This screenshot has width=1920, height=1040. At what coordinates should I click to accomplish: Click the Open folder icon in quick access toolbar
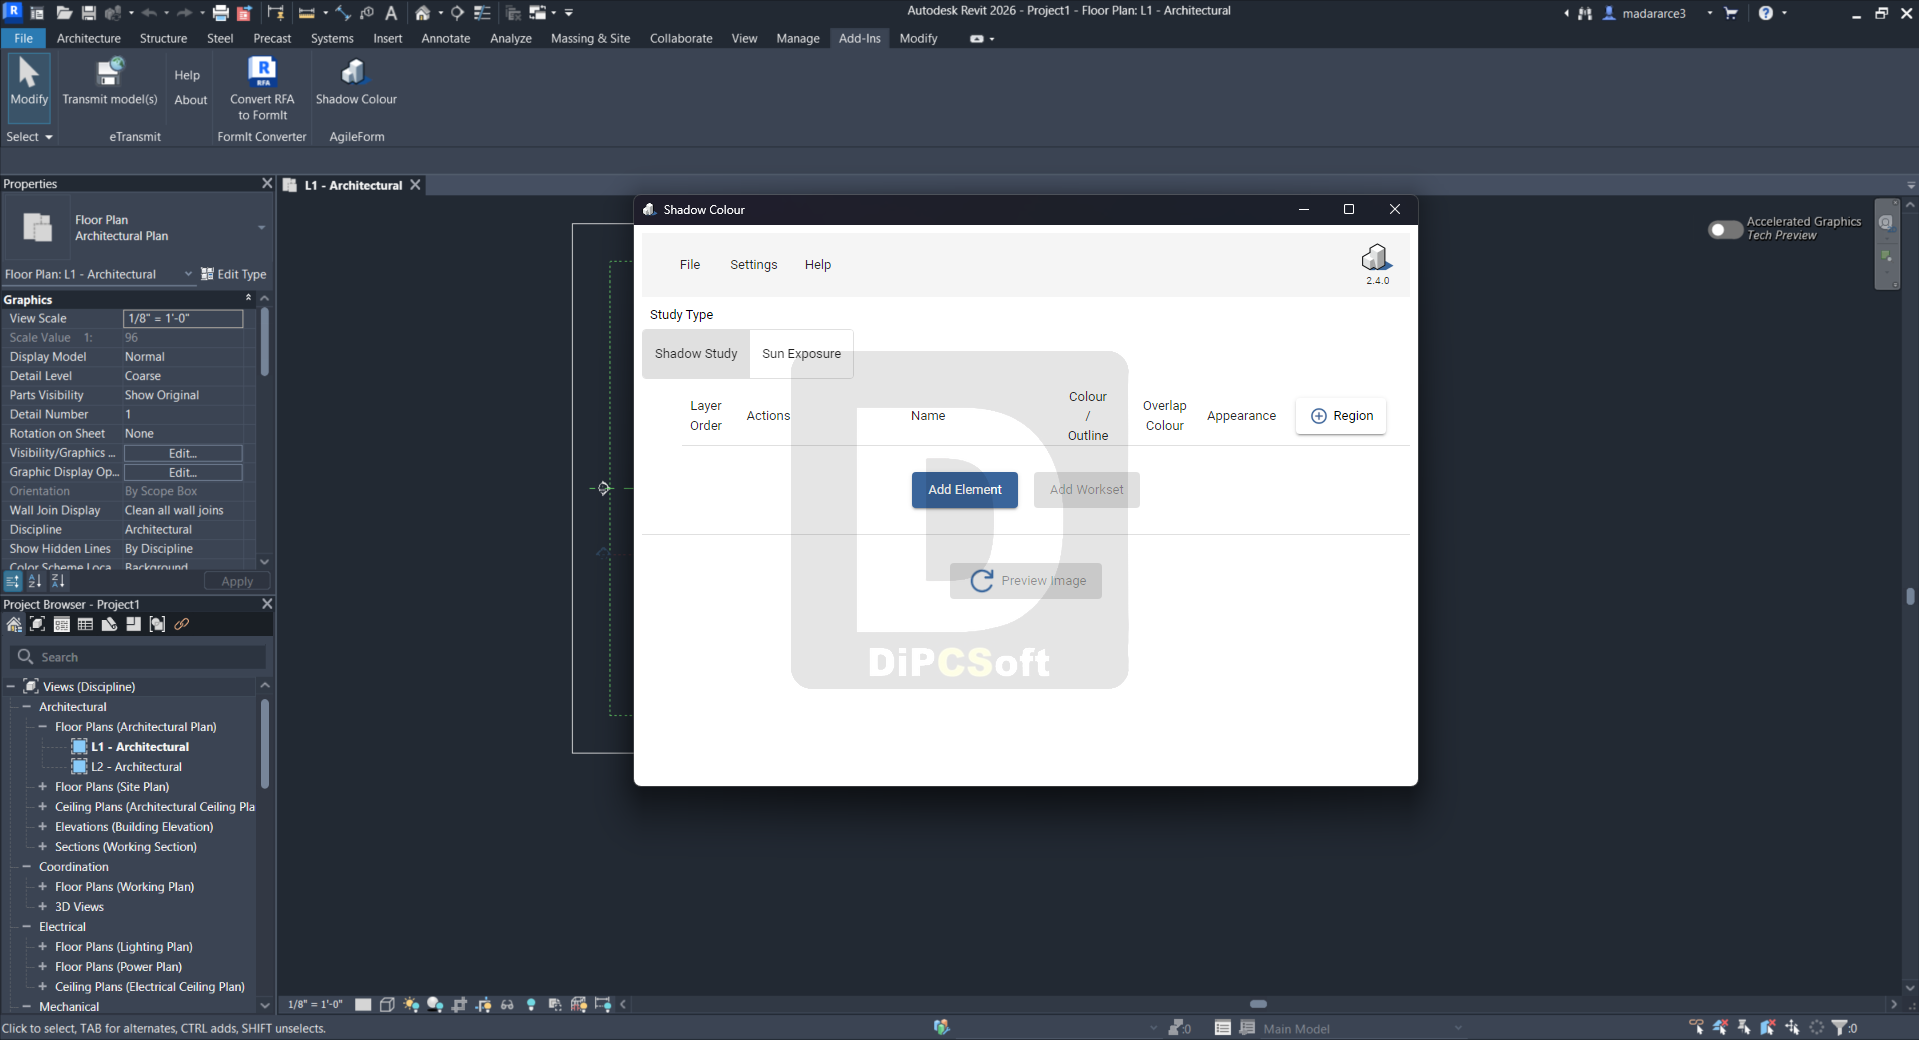63,13
